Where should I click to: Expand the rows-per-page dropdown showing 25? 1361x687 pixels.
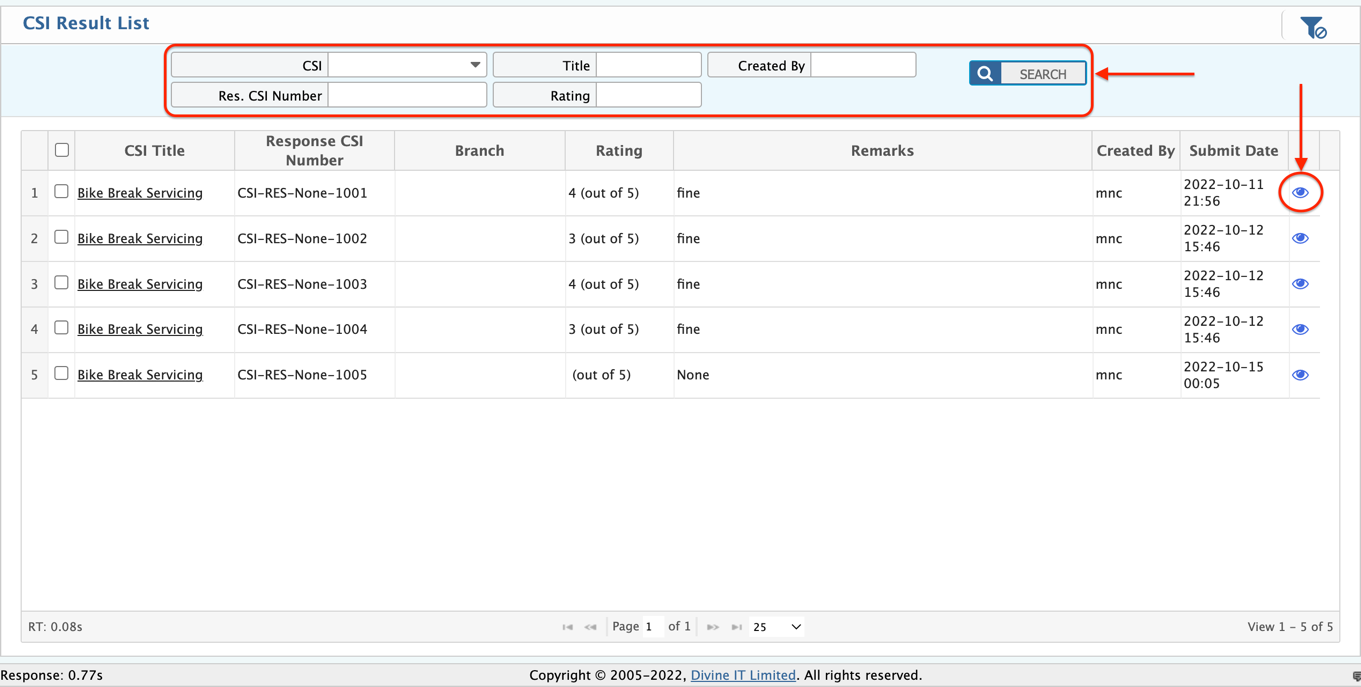pyautogui.click(x=777, y=626)
